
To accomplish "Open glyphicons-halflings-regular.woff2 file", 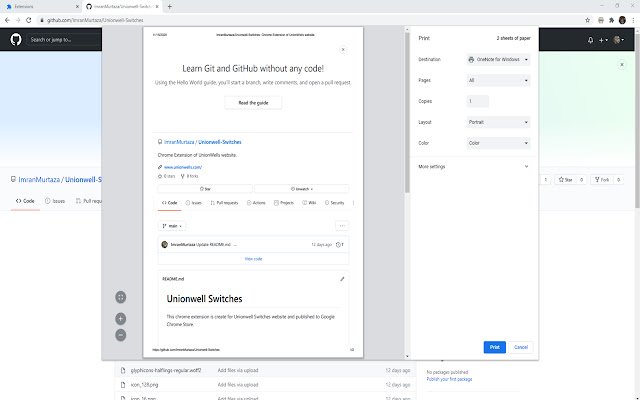I will (x=166, y=371).
